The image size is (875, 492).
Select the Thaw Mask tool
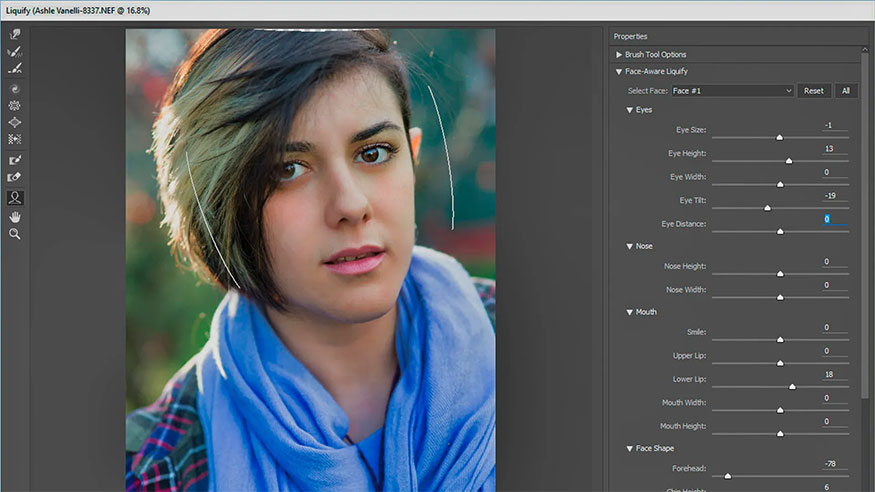tap(15, 177)
